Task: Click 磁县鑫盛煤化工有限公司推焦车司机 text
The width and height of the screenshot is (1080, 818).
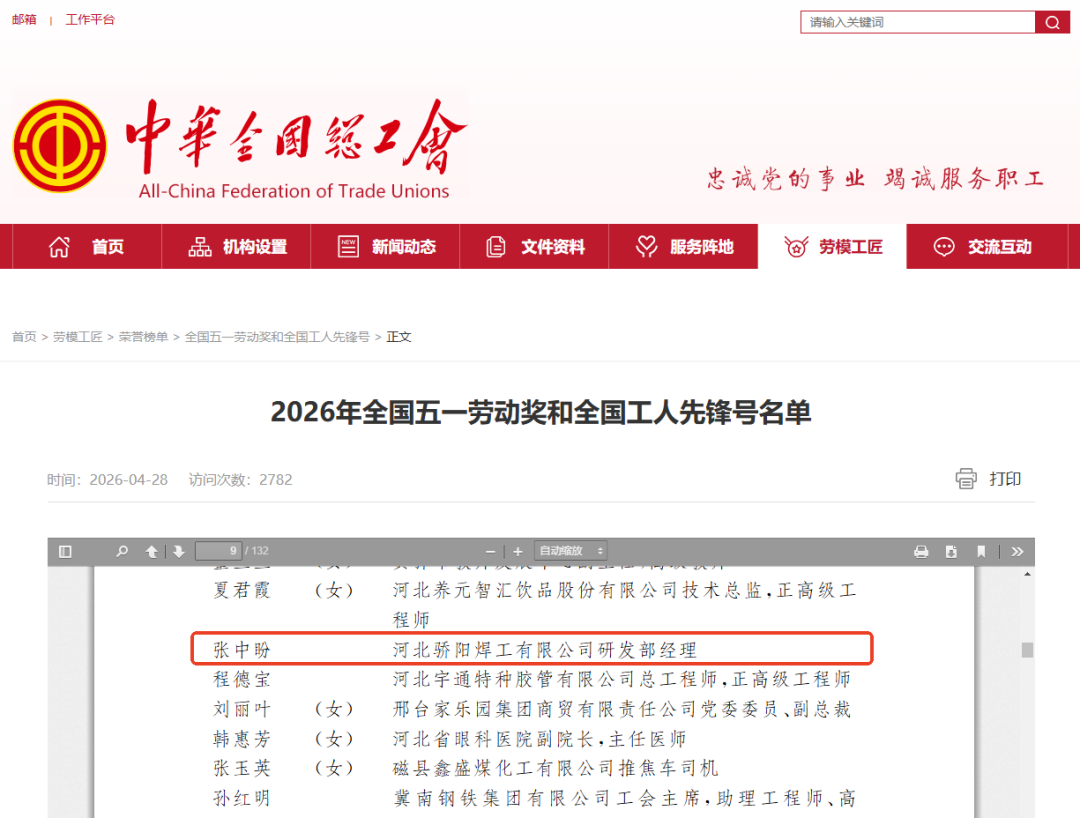Action: tap(555, 768)
